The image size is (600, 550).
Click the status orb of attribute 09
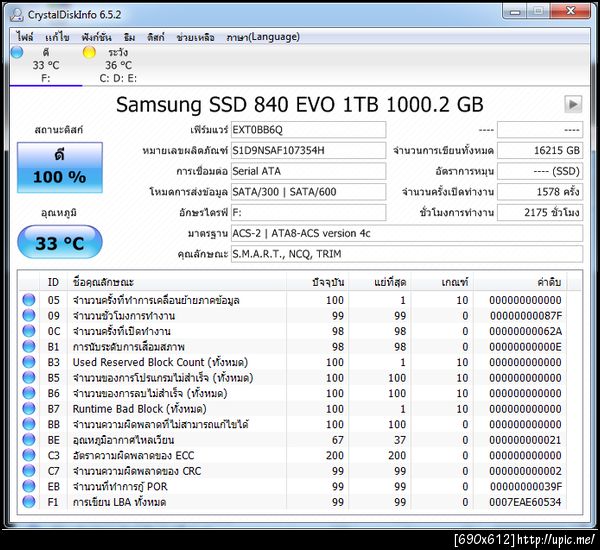[29, 315]
